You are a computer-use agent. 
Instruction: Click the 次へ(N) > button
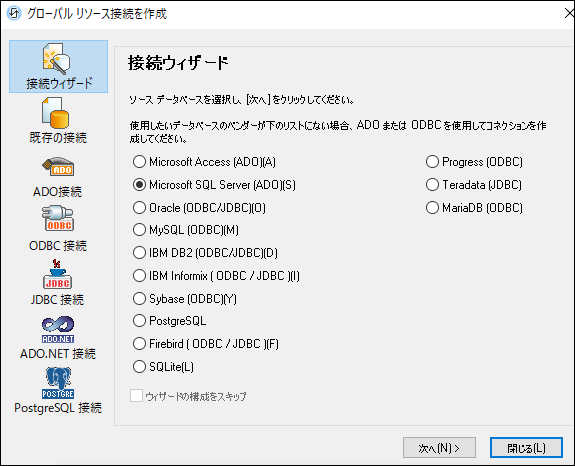439,448
